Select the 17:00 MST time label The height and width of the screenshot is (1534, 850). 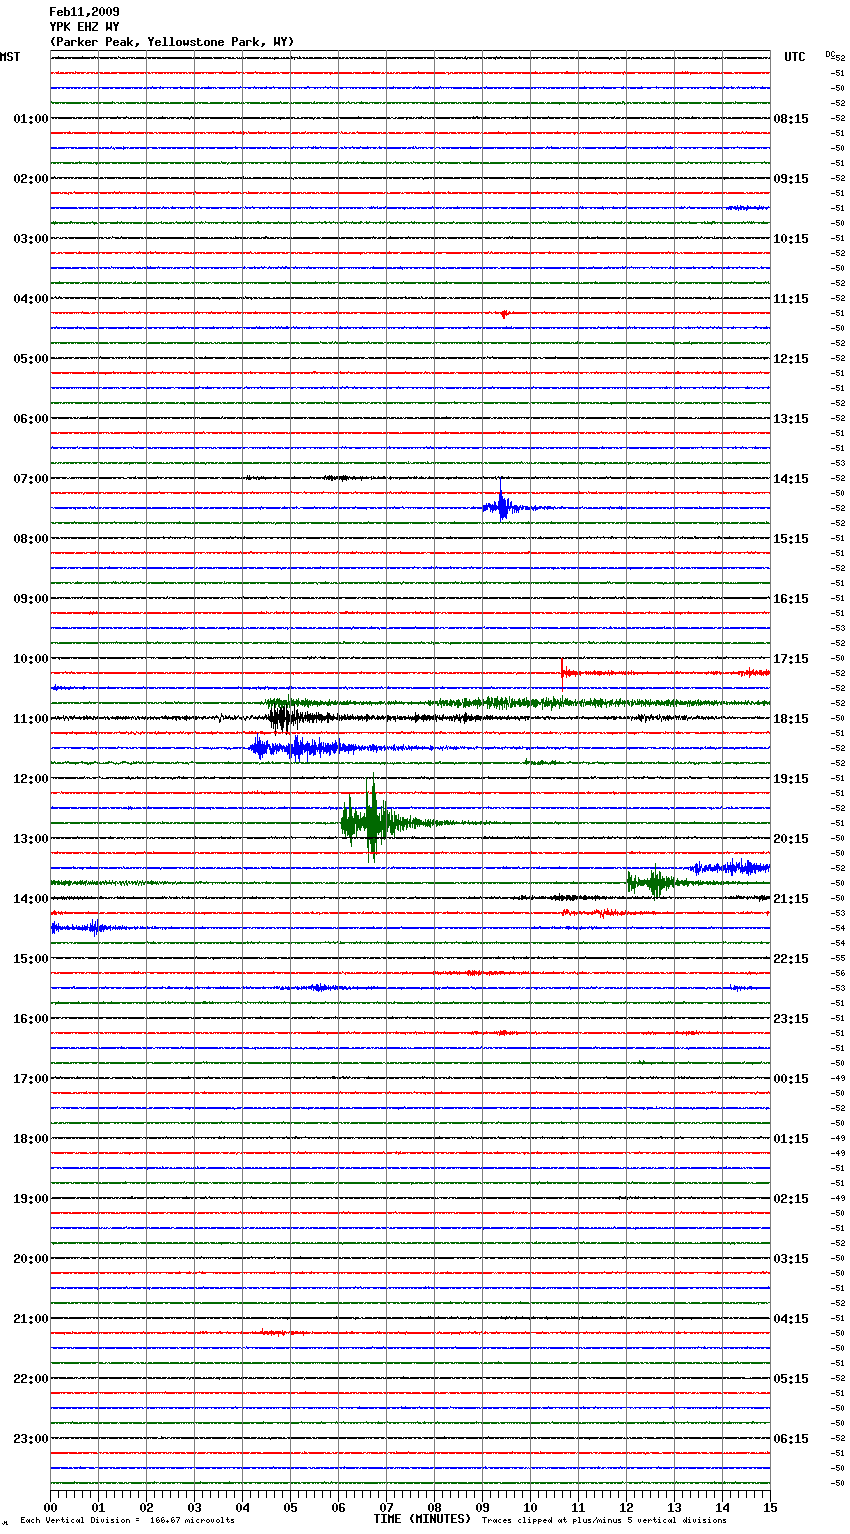coord(30,1079)
